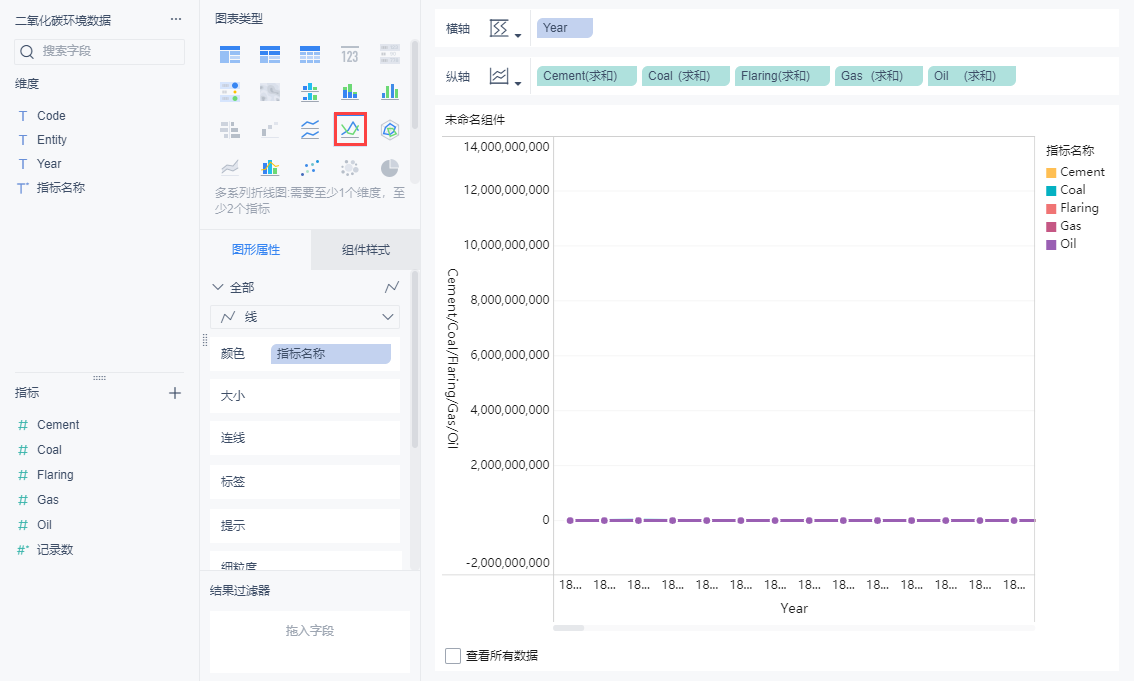Click the Oil purple legend swatch

coord(1051,245)
